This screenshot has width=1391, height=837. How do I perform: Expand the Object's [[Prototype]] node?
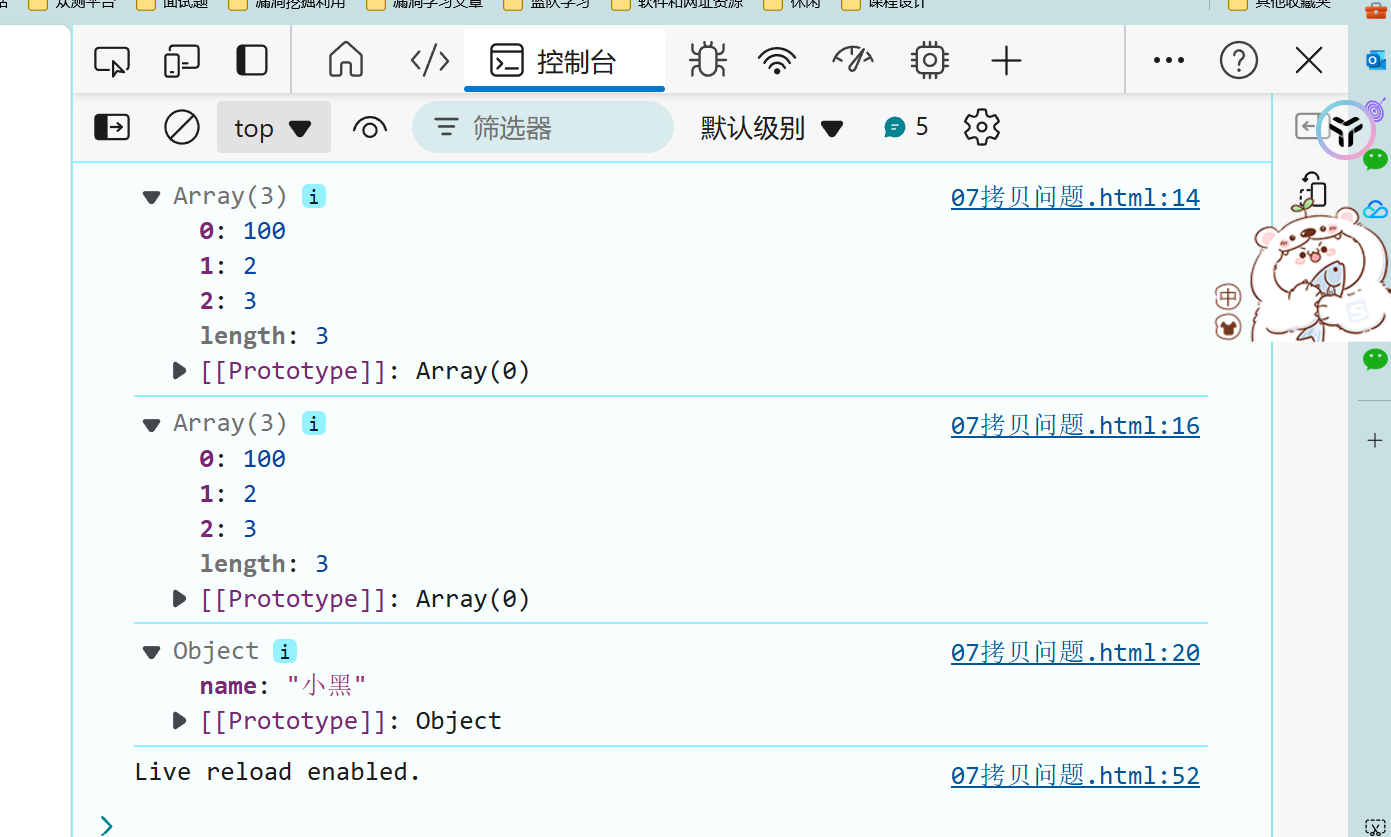(180, 721)
